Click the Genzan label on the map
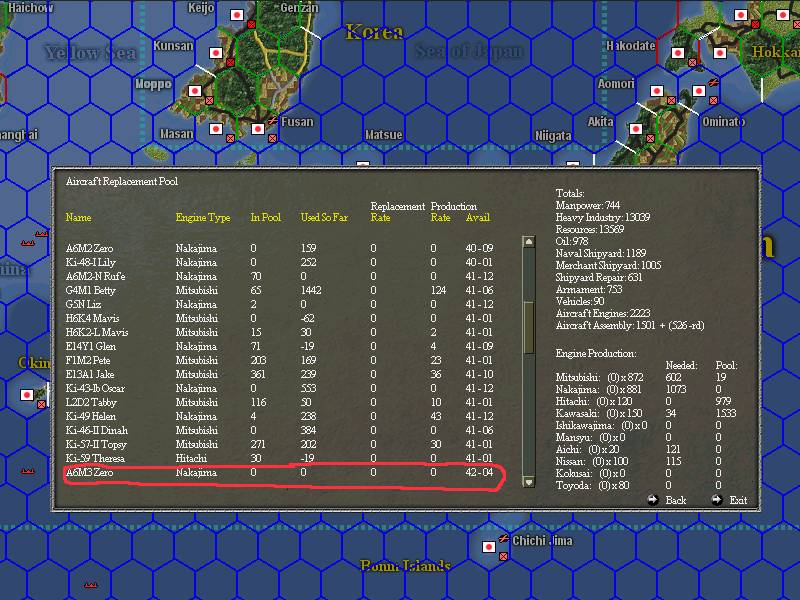This screenshot has height=600, width=800. [299, 8]
